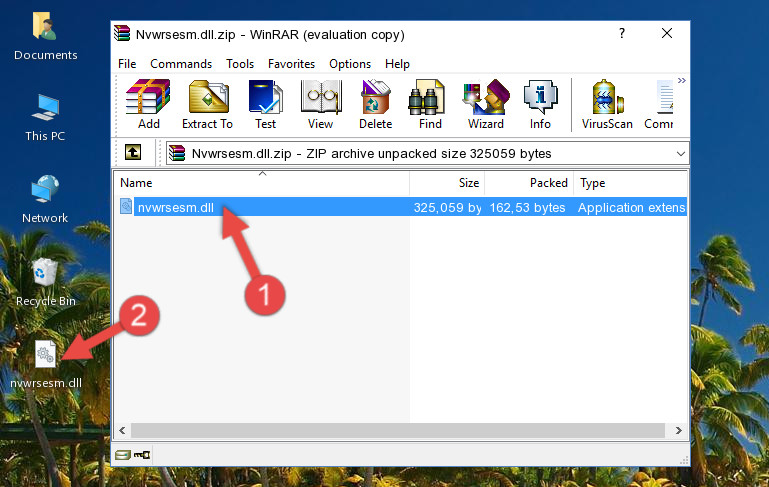Close the WinRAR window
The width and height of the screenshot is (769, 487).
click(x=666, y=33)
